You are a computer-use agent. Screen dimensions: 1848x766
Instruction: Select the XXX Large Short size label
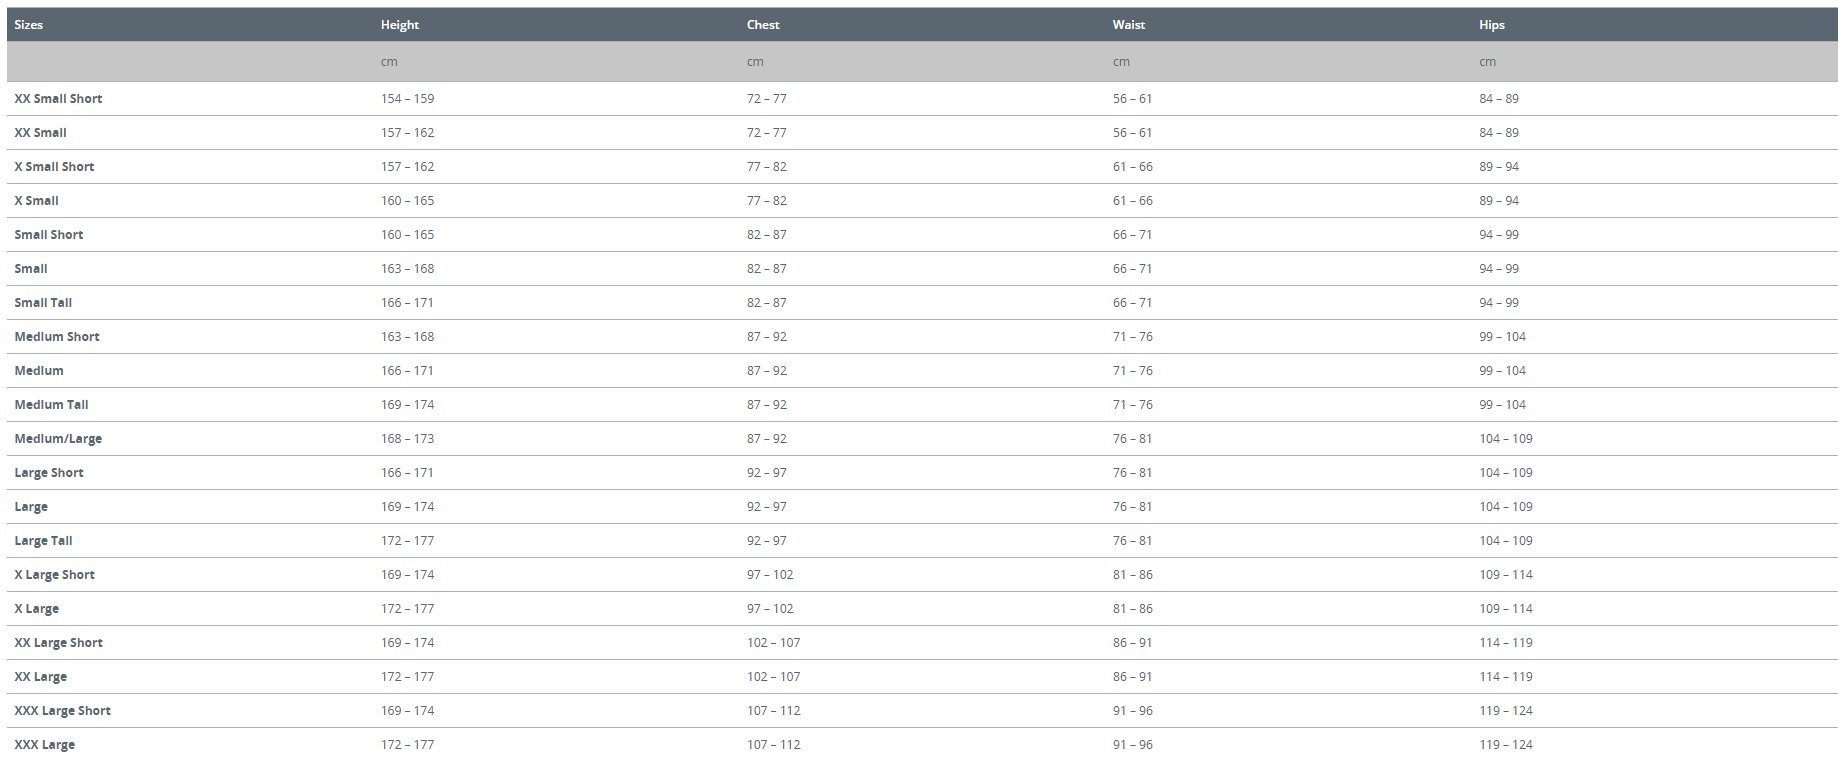point(62,711)
